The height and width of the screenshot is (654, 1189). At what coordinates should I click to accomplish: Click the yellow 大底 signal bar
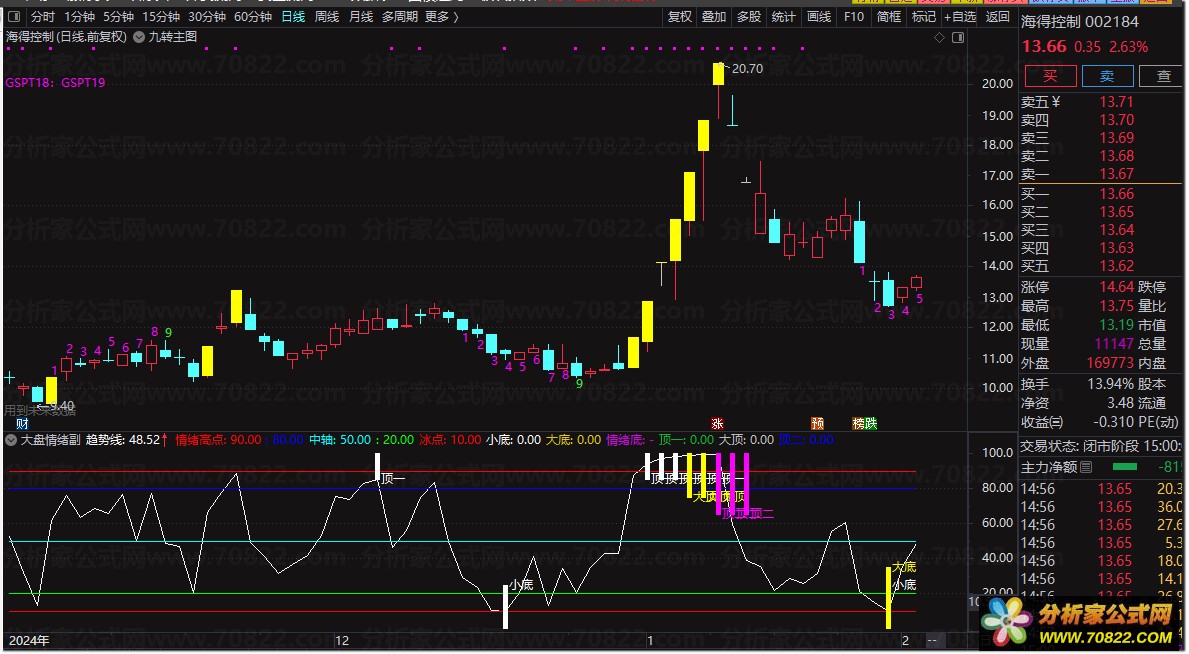pyautogui.click(x=888, y=598)
